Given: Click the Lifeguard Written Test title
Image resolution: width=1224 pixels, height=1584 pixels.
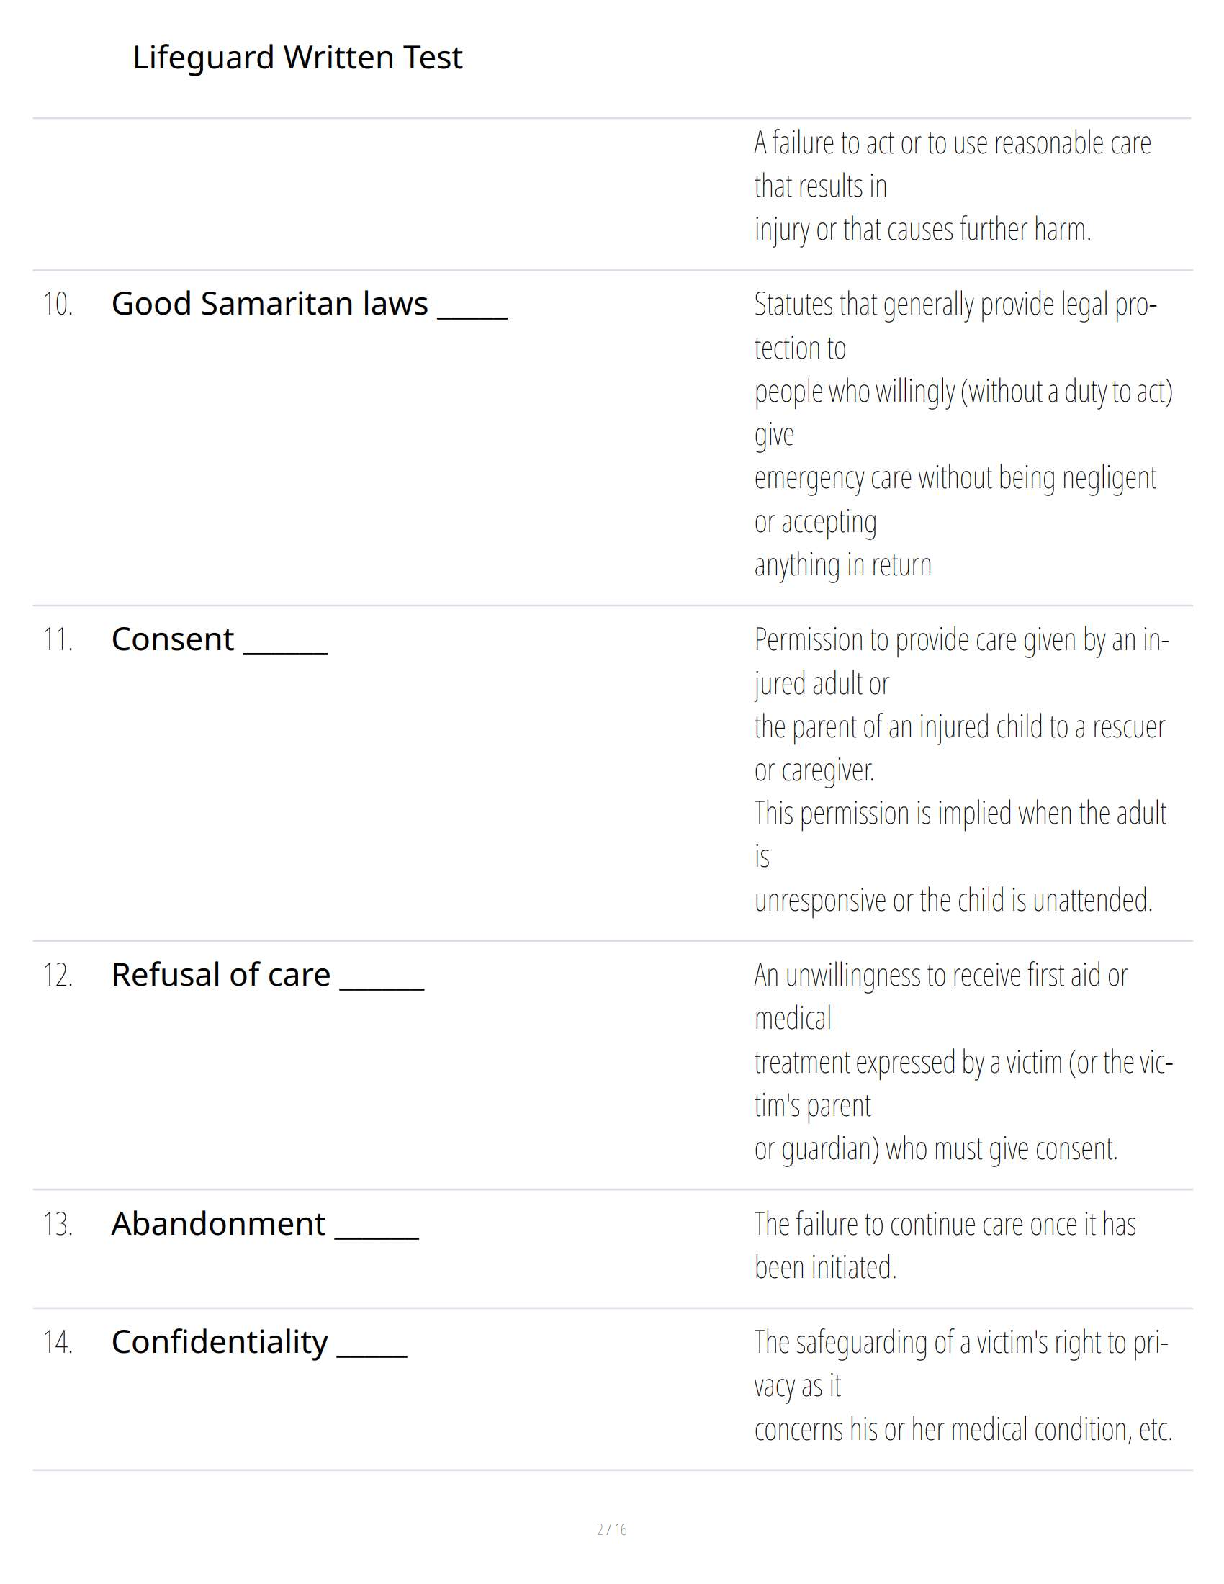Looking at the screenshot, I should (297, 57).
